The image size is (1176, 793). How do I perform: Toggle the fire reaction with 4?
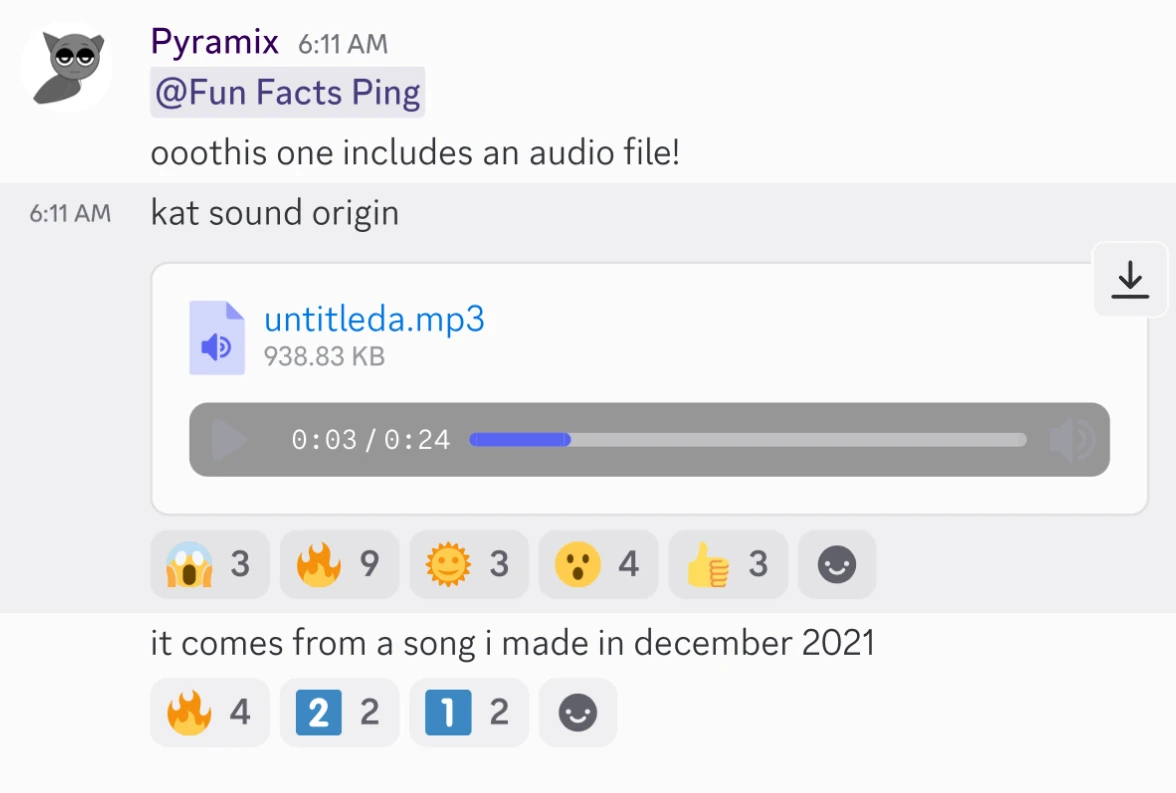click(x=210, y=713)
